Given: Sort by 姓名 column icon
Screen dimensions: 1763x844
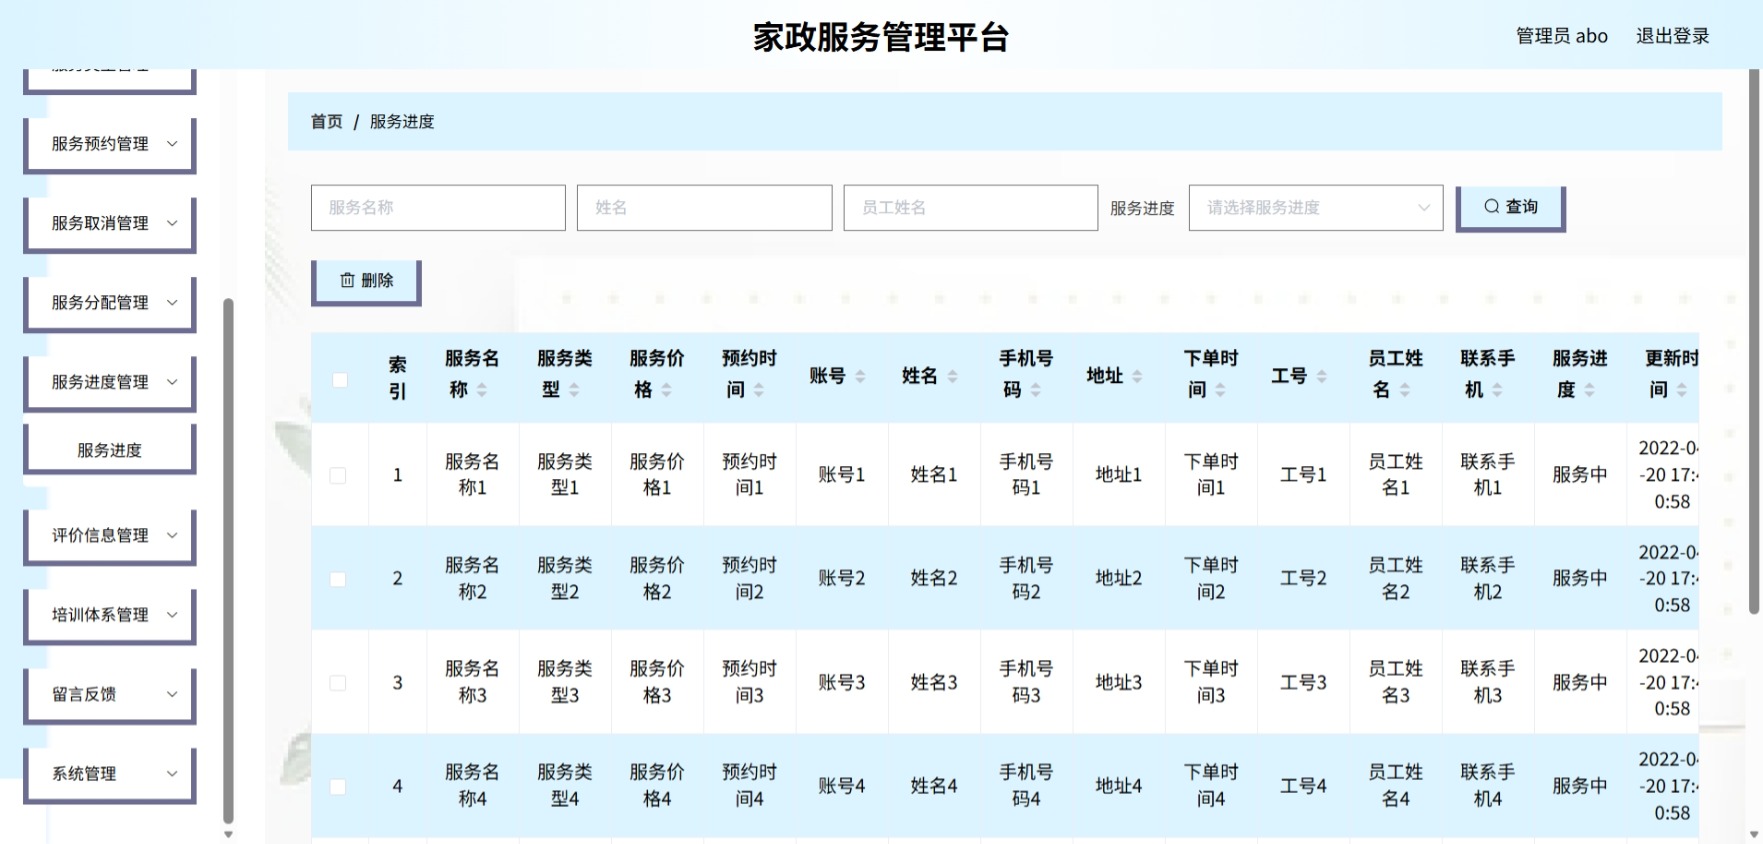Looking at the screenshot, I should (952, 377).
